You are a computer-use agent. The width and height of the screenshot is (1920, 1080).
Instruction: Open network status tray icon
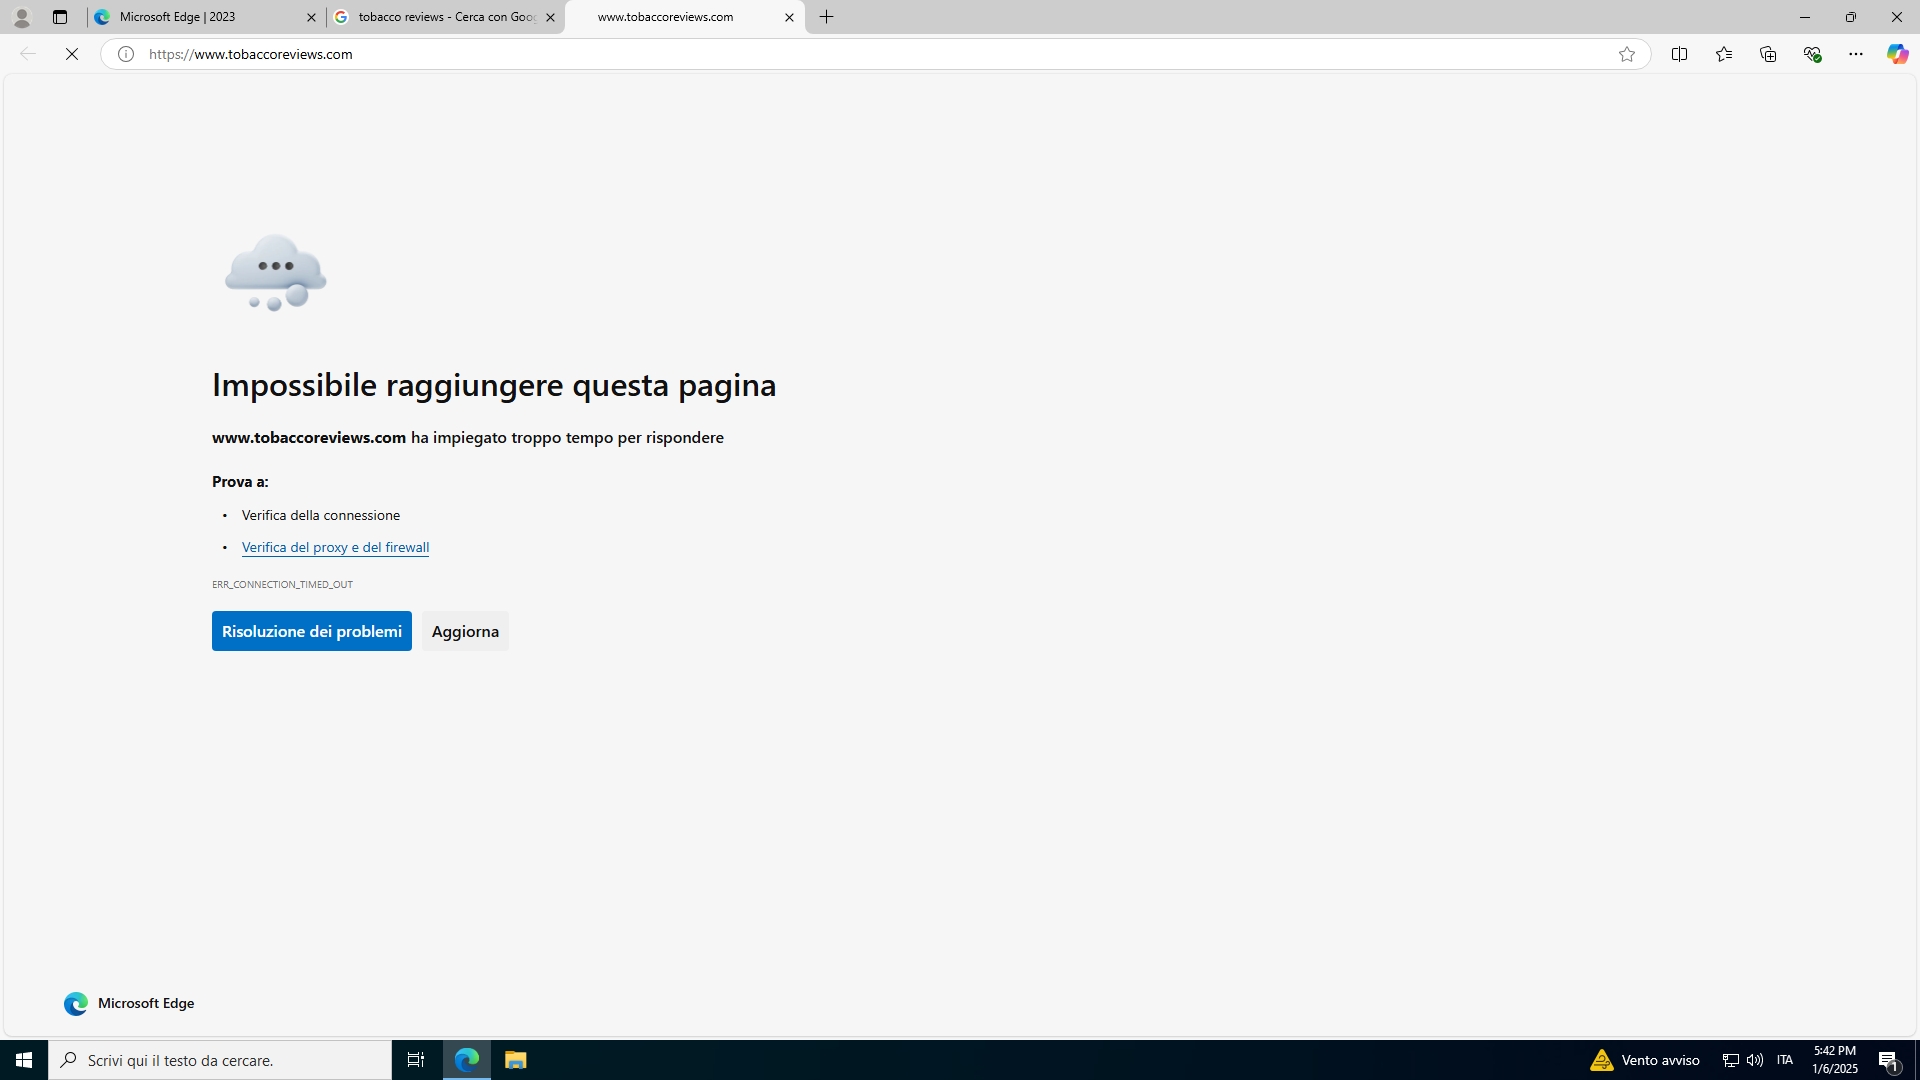pyautogui.click(x=1731, y=1060)
